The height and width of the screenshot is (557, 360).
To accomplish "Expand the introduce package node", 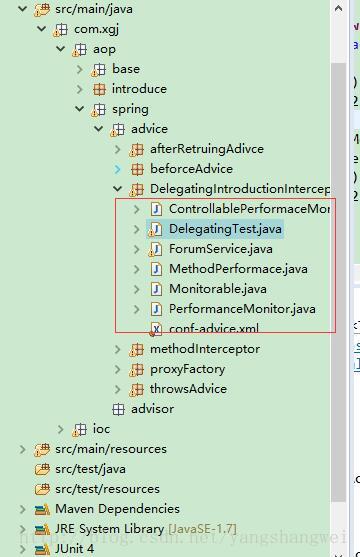I will point(80,89).
